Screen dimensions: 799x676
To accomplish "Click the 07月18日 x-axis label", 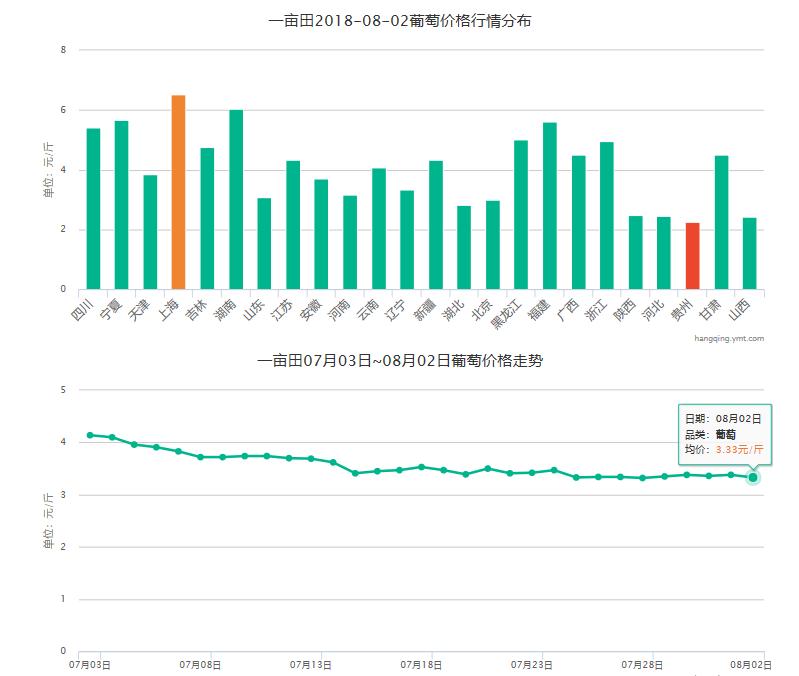I will click(421, 665).
